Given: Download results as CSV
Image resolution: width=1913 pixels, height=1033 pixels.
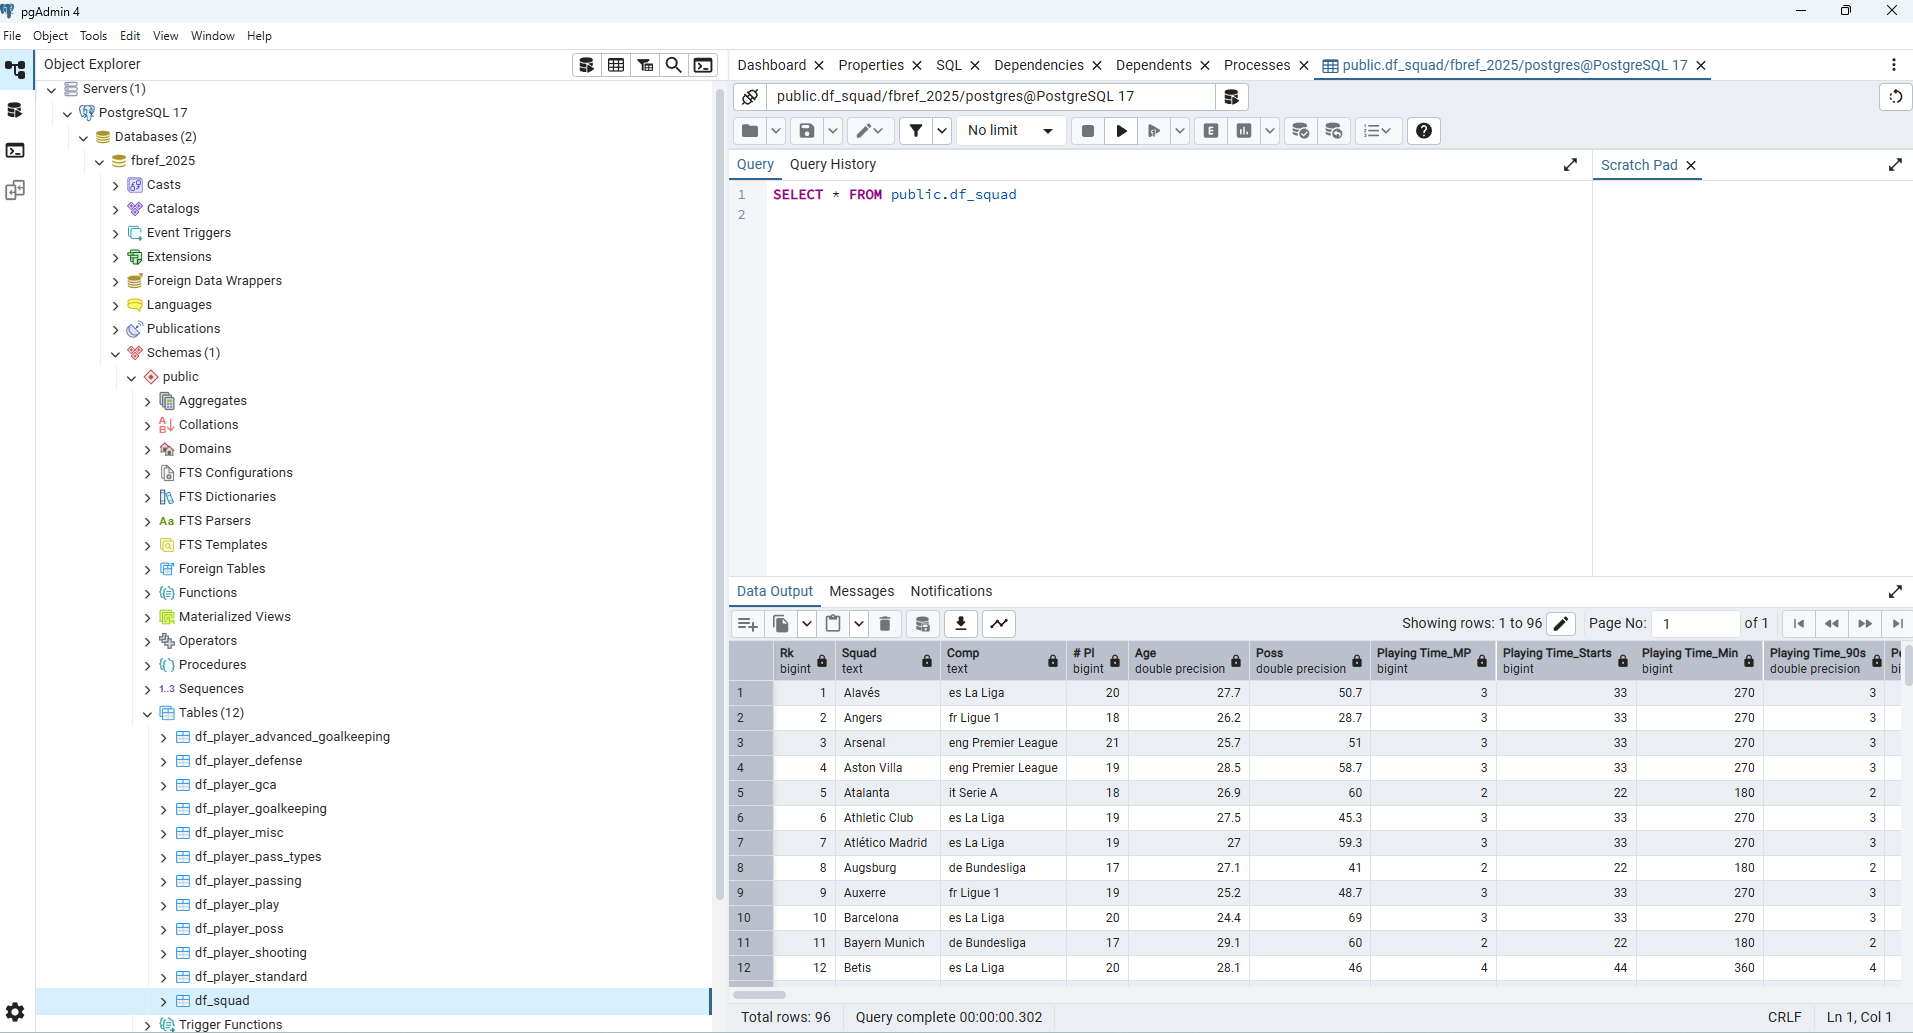Looking at the screenshot, I should (960, 624).
